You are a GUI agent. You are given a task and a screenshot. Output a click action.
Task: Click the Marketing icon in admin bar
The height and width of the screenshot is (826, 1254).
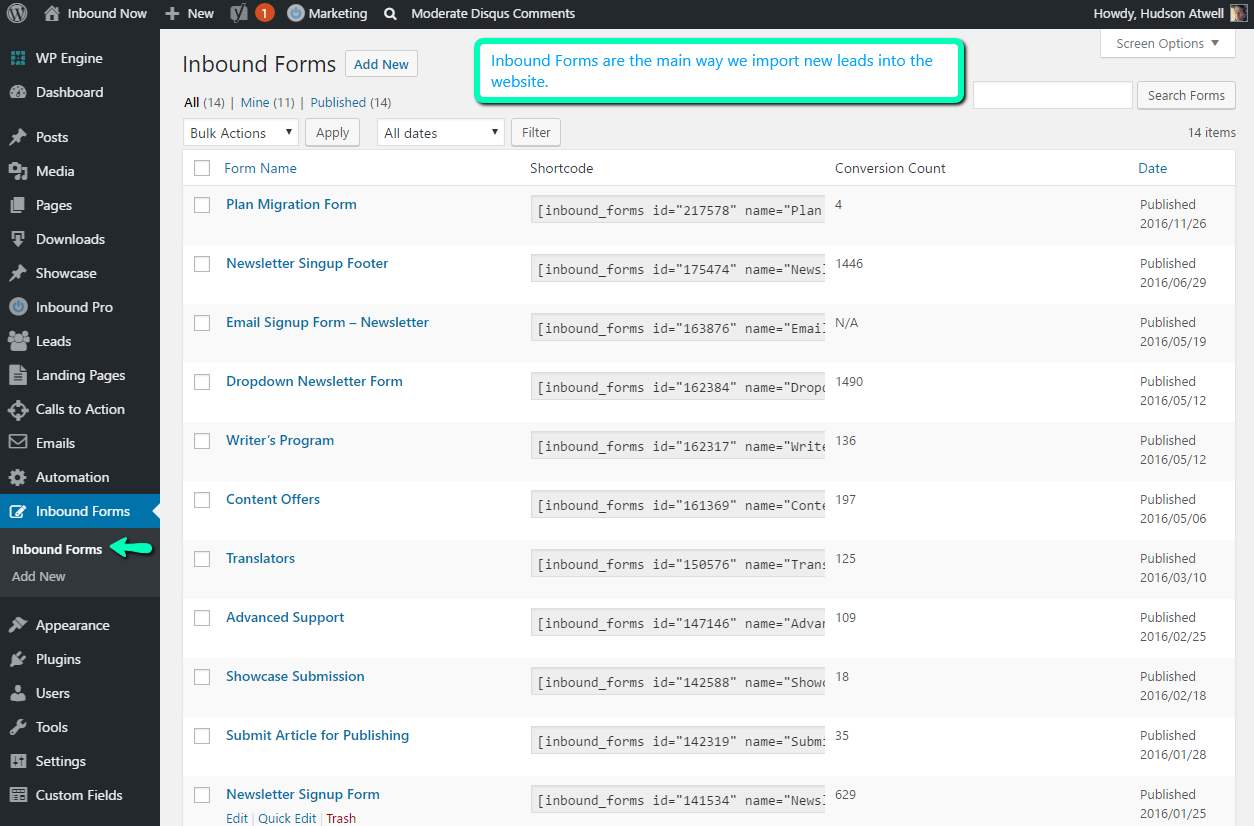(296, 14)
